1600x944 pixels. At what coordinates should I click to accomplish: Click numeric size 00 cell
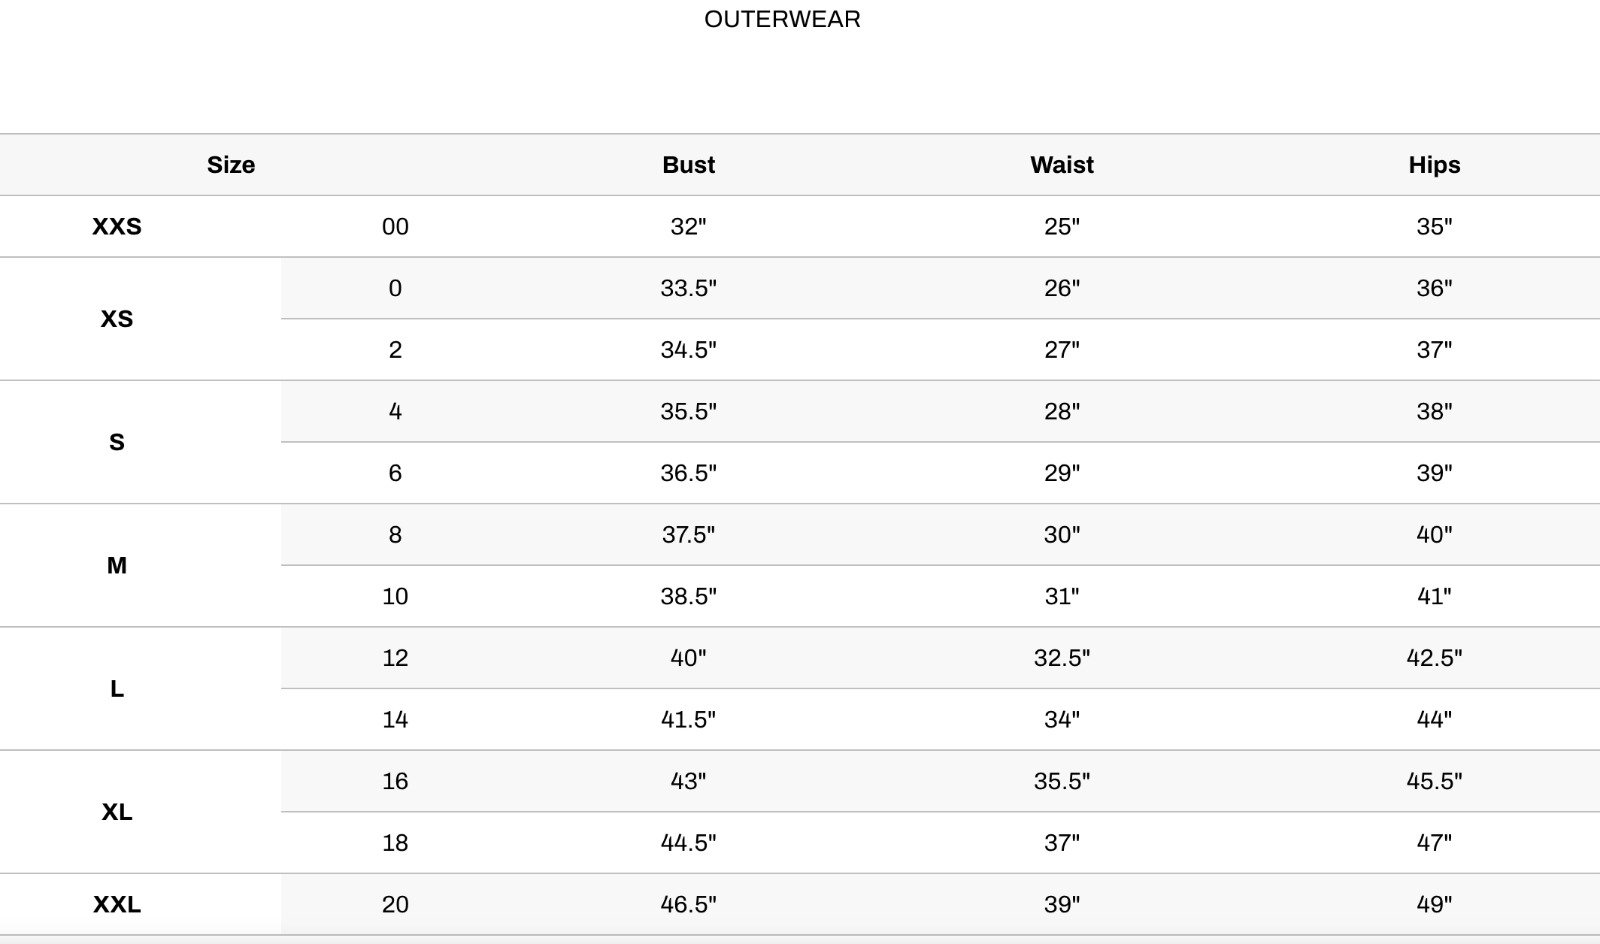(x=395, y=227)
